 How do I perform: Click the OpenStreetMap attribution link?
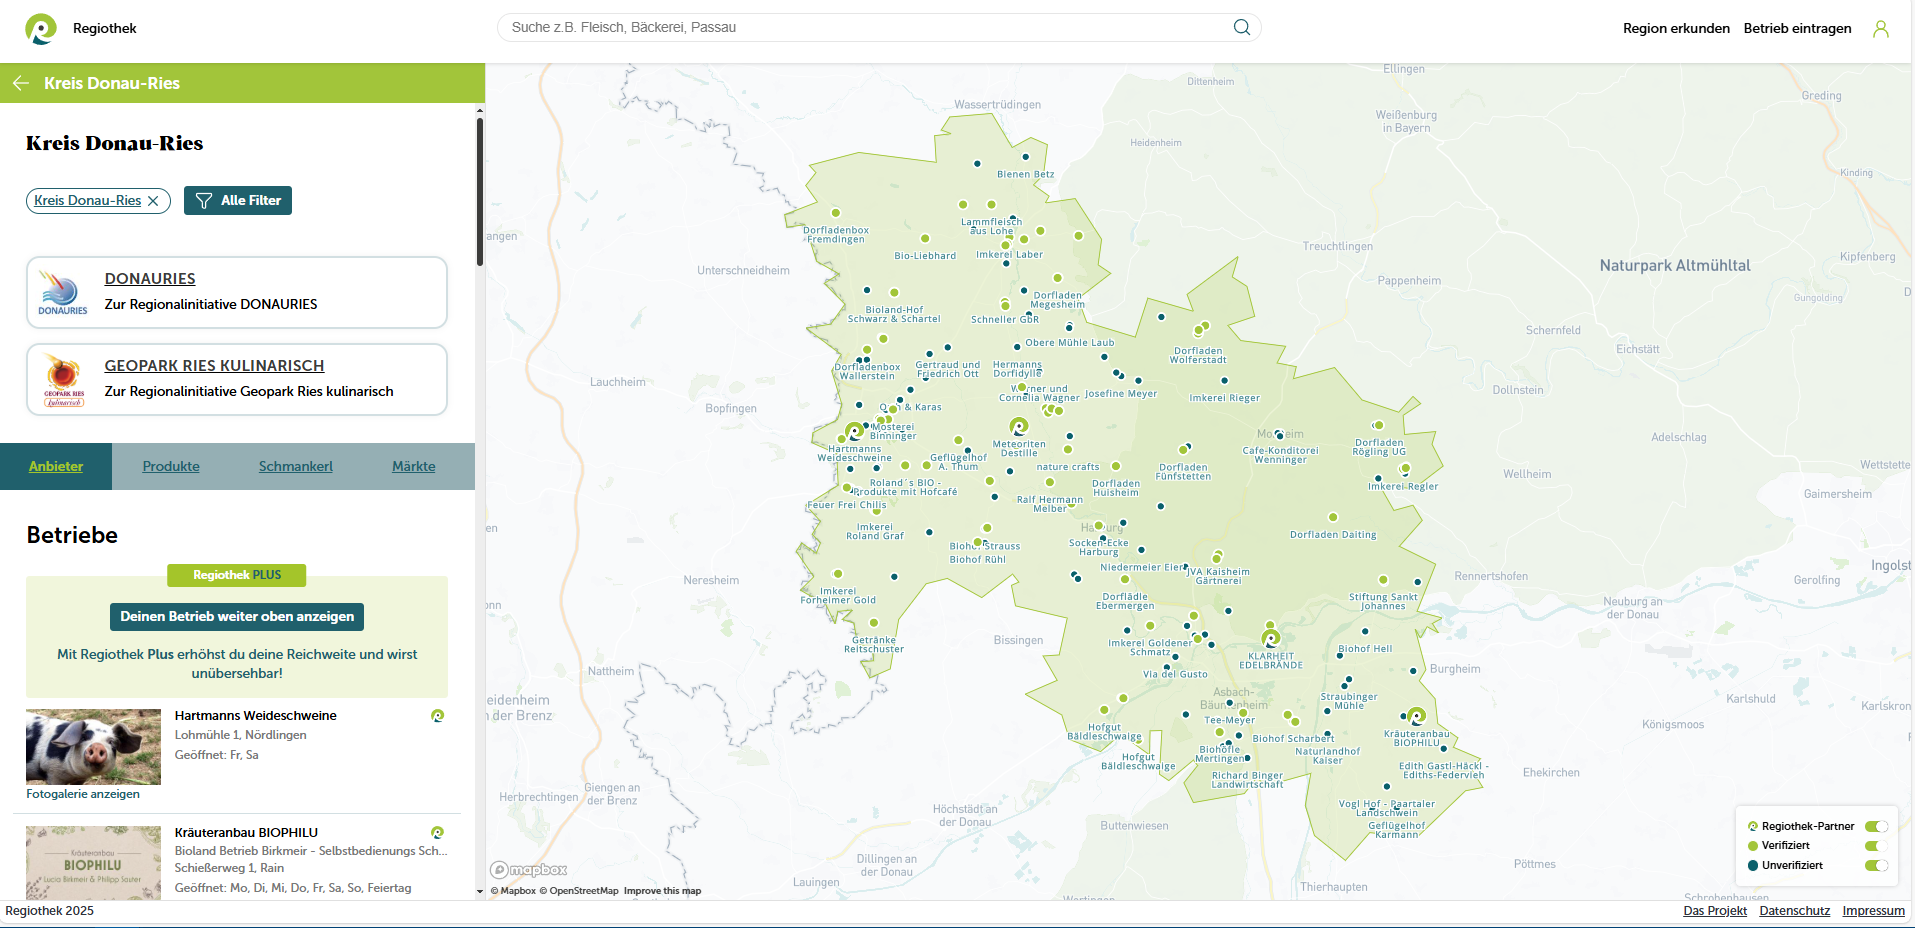pos(579,891)
